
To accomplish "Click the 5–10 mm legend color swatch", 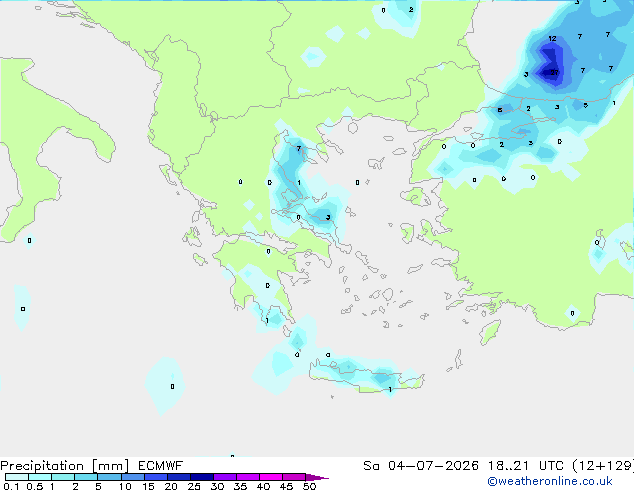I will 109,477.
